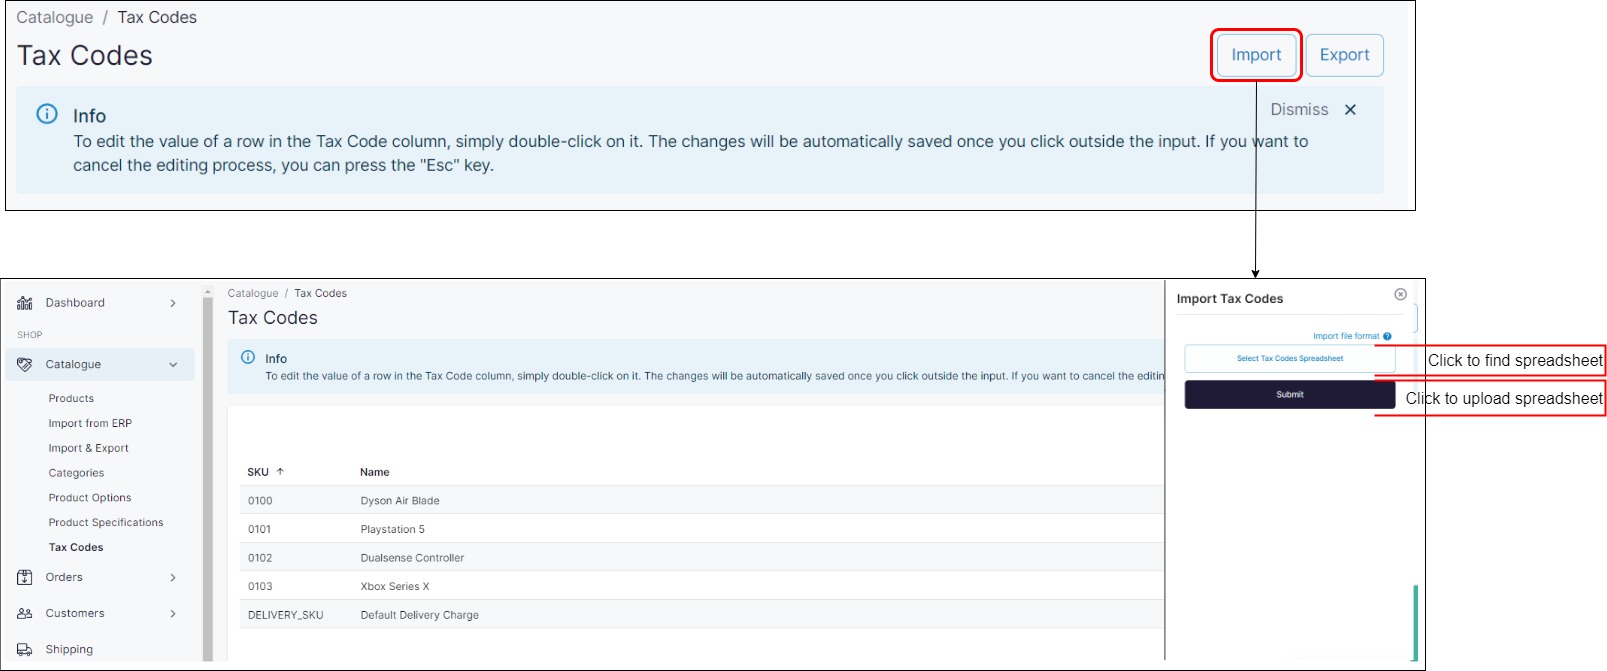
Task: Sort by SKU column arrow
Action: click(280, 471)
